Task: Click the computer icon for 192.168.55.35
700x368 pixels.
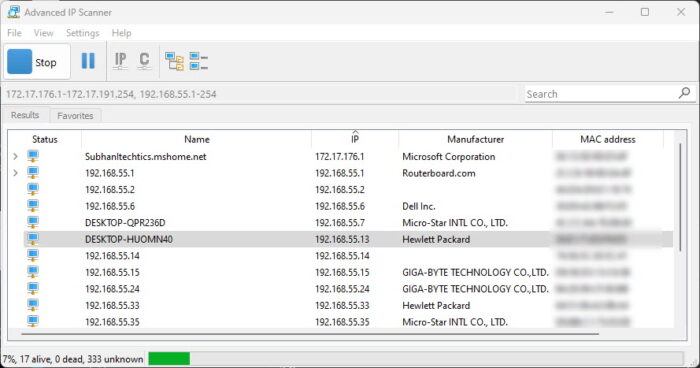Action: [33, 321]
